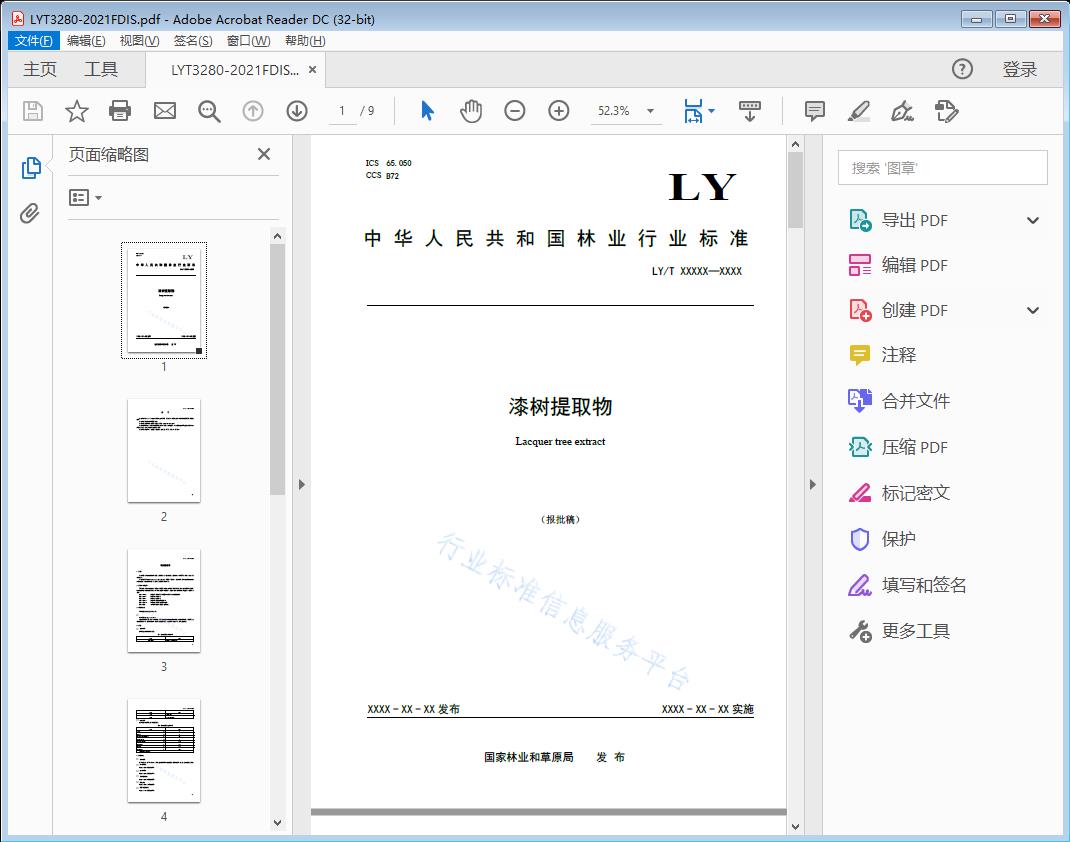
Task: Select the highlight pen tool
Action: (859, 111)
